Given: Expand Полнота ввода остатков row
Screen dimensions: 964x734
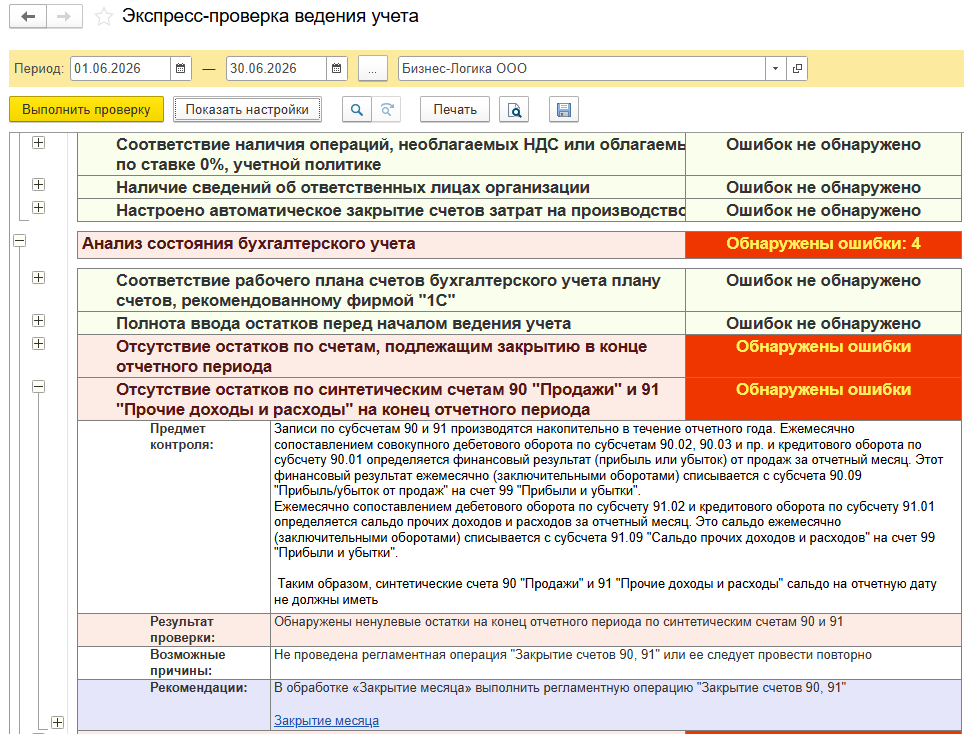Looking at the screenshot, I should coord(38,320).
